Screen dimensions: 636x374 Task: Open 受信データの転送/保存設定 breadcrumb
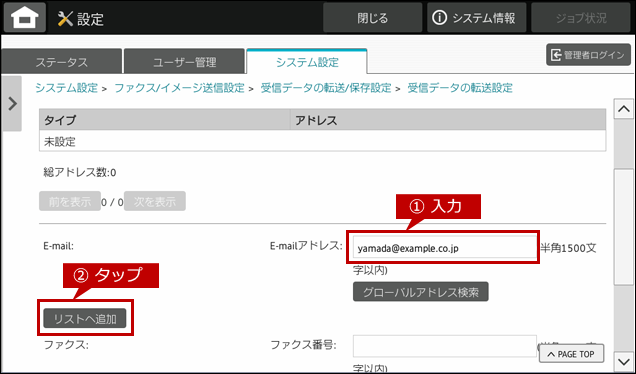pyautogui.click(x=326, y=88)
